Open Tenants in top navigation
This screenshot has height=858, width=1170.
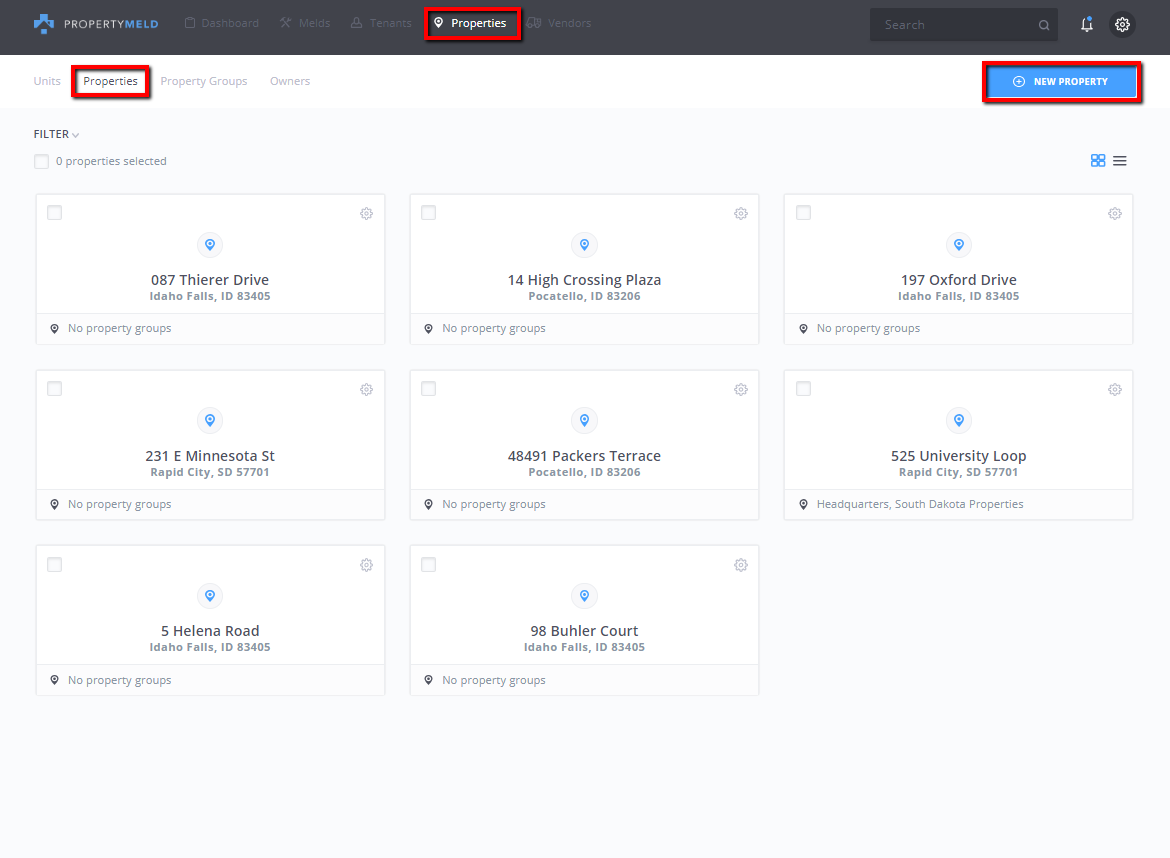(381, 23)
